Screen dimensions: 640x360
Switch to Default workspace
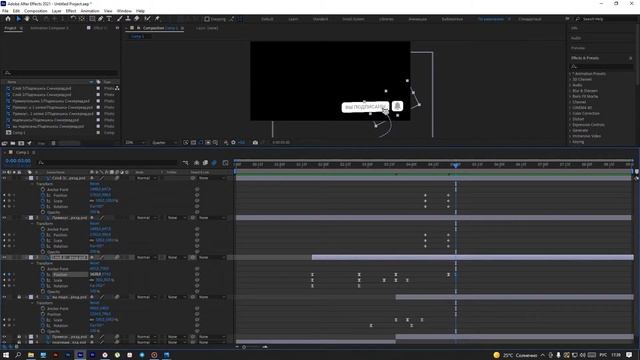click(x=267, y=19)
